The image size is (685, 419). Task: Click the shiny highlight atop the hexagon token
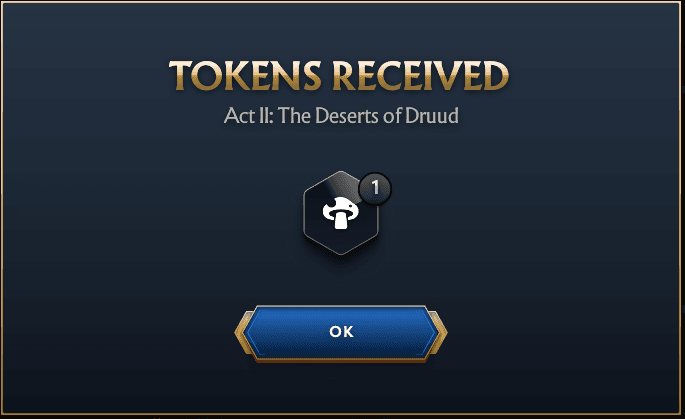(344, 184)
